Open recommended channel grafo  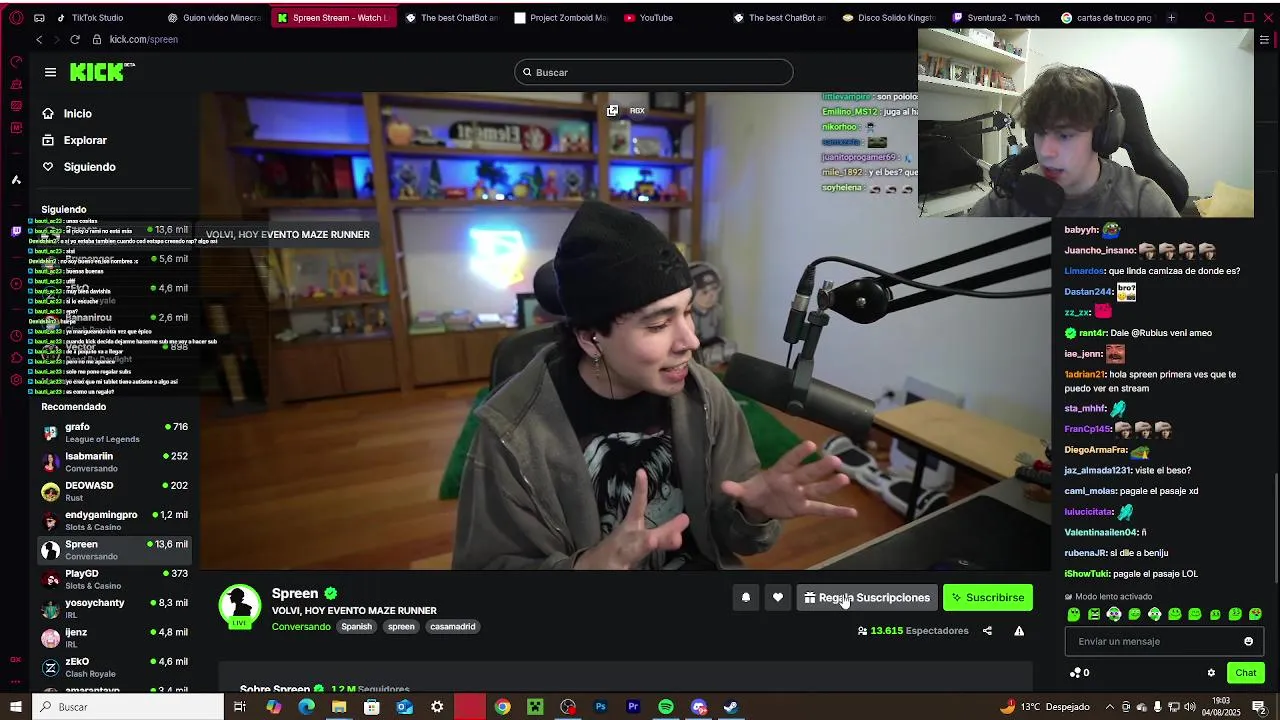115,433
